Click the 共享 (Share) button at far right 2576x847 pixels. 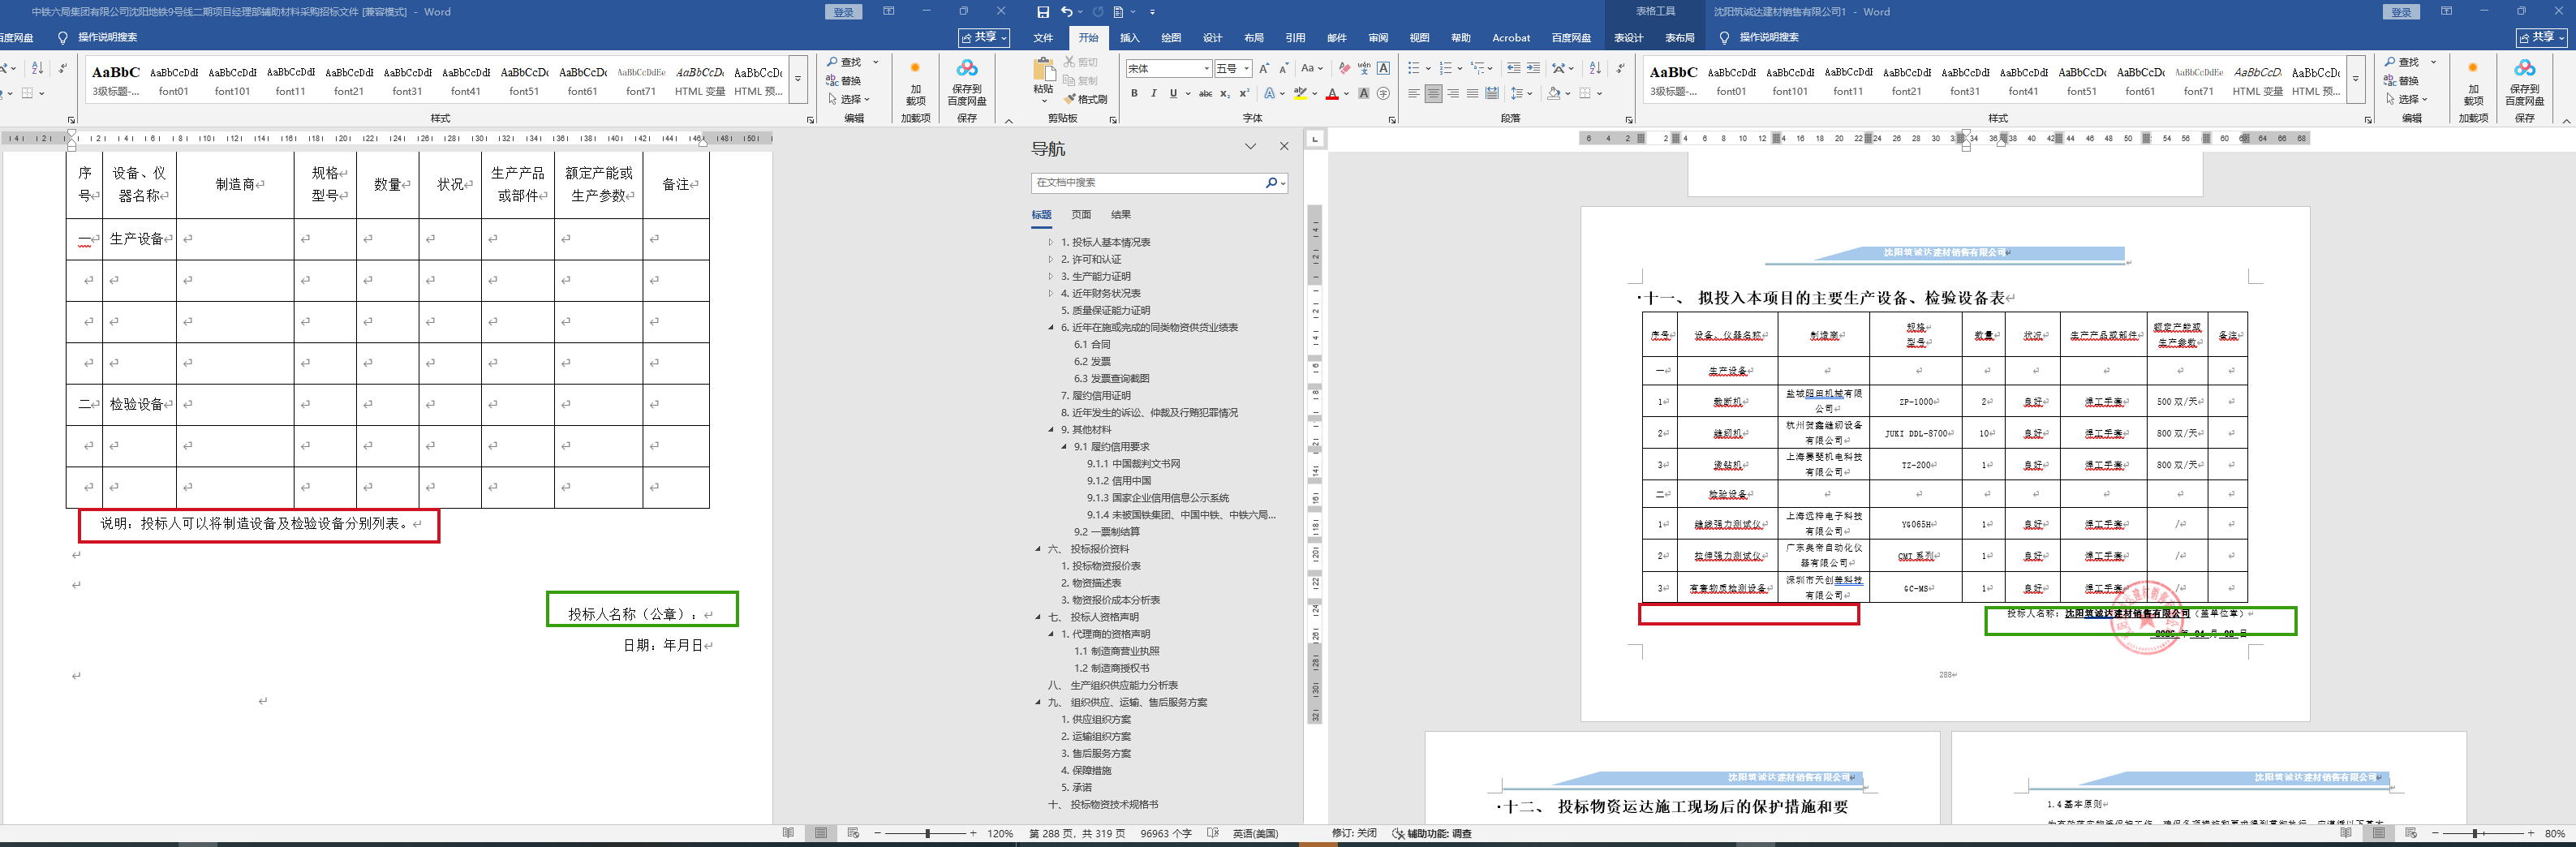tap(2542, 37)
